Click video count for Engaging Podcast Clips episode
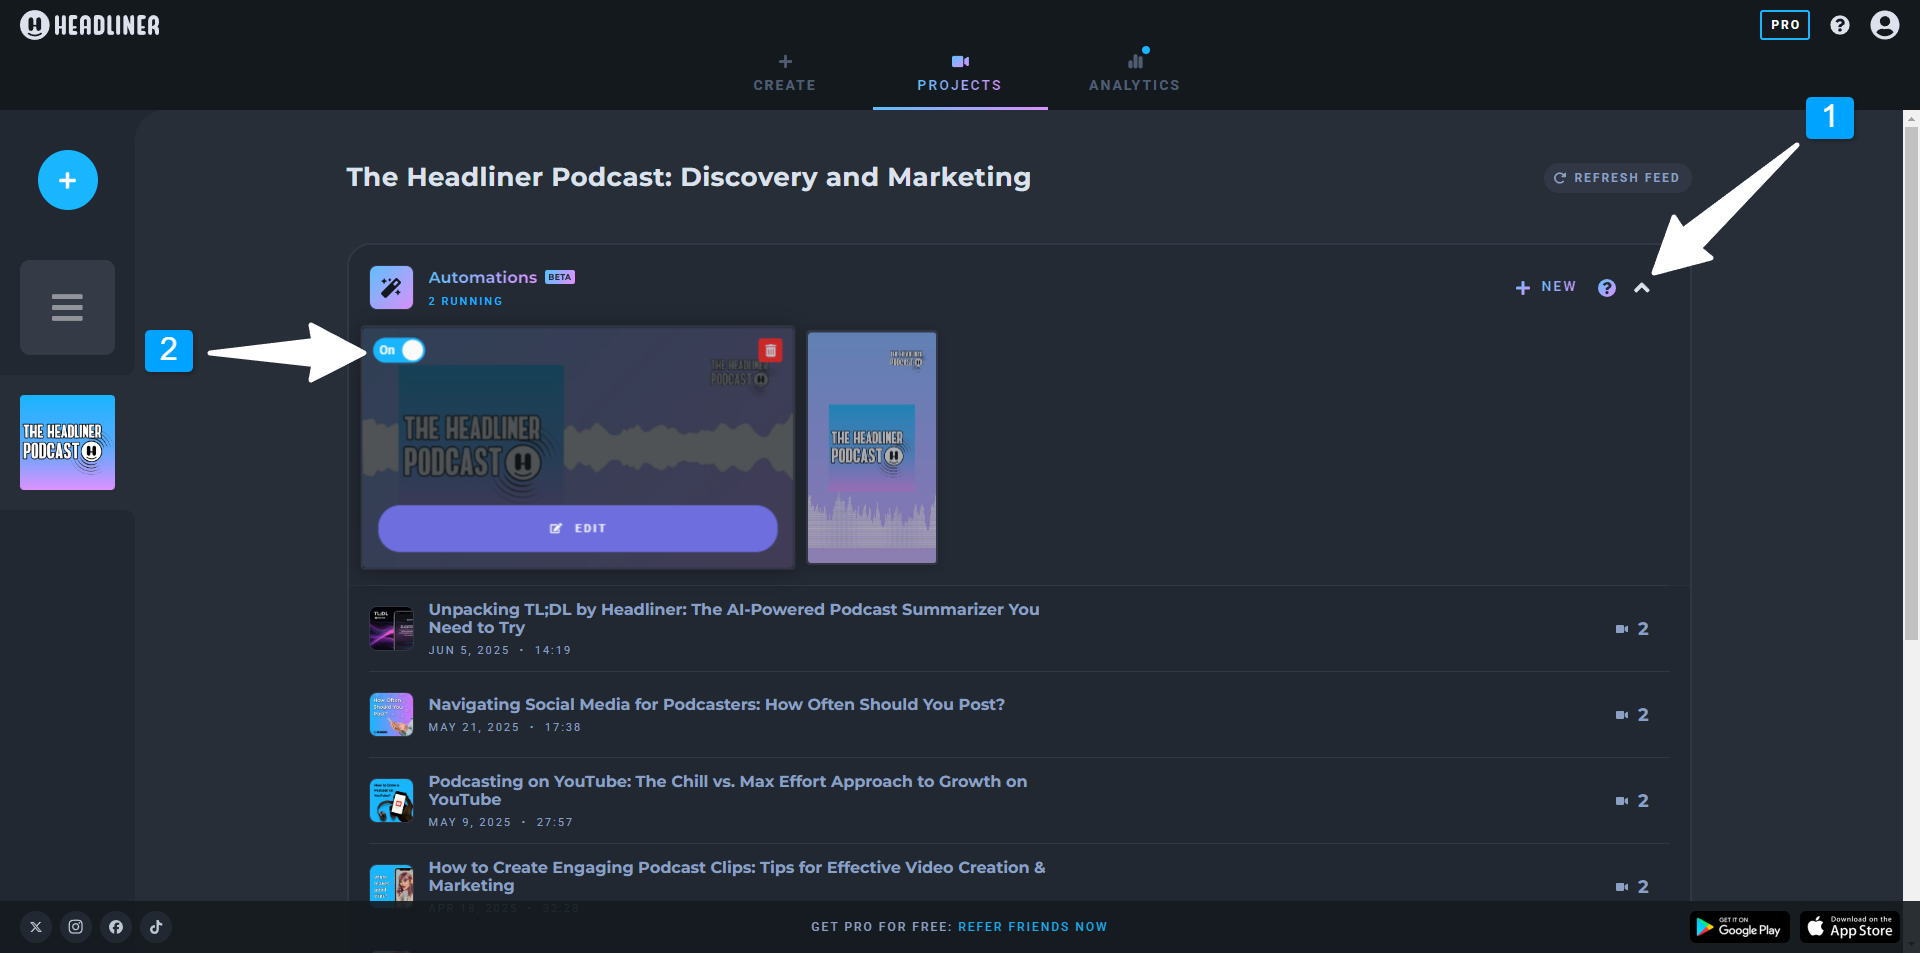Screen dimensions: 1920x953 click(x=1632, y=887)
